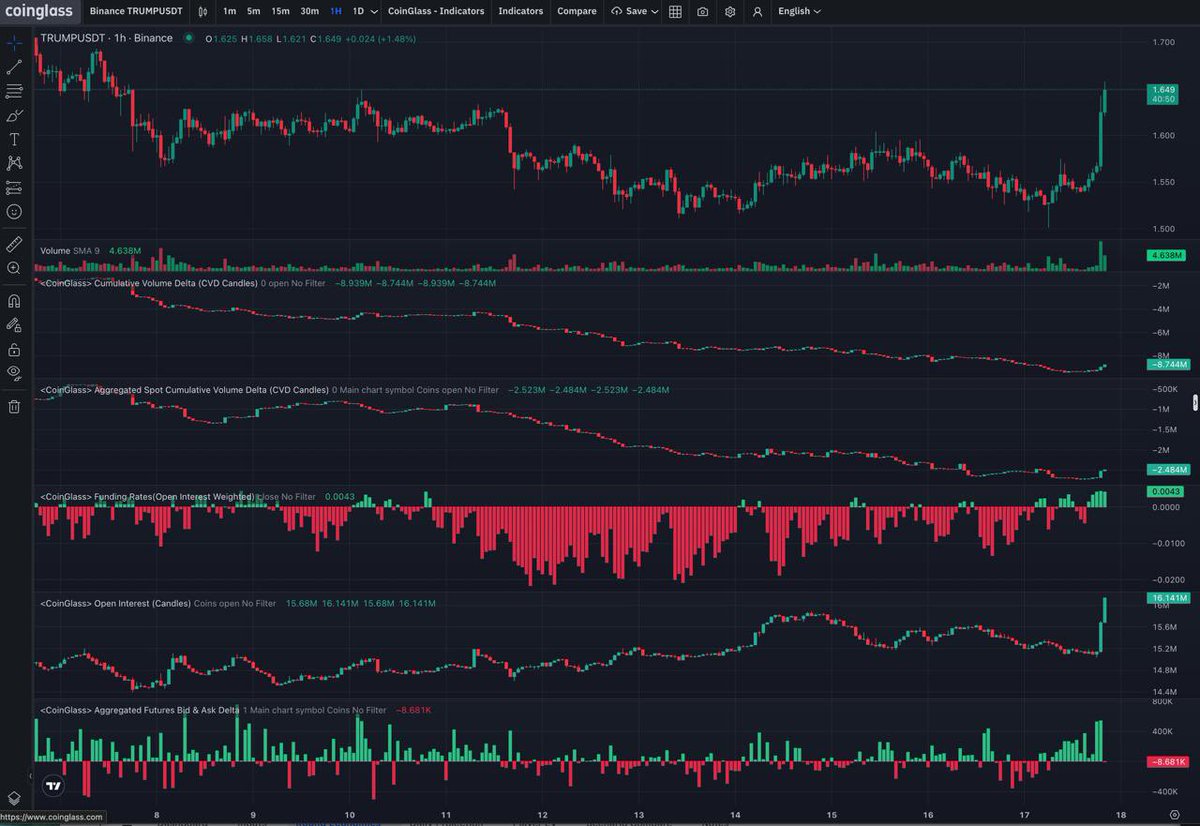Open the object tree layers icon
The width and height of the screenshot is (1200, 826).
tap(14, 797)
